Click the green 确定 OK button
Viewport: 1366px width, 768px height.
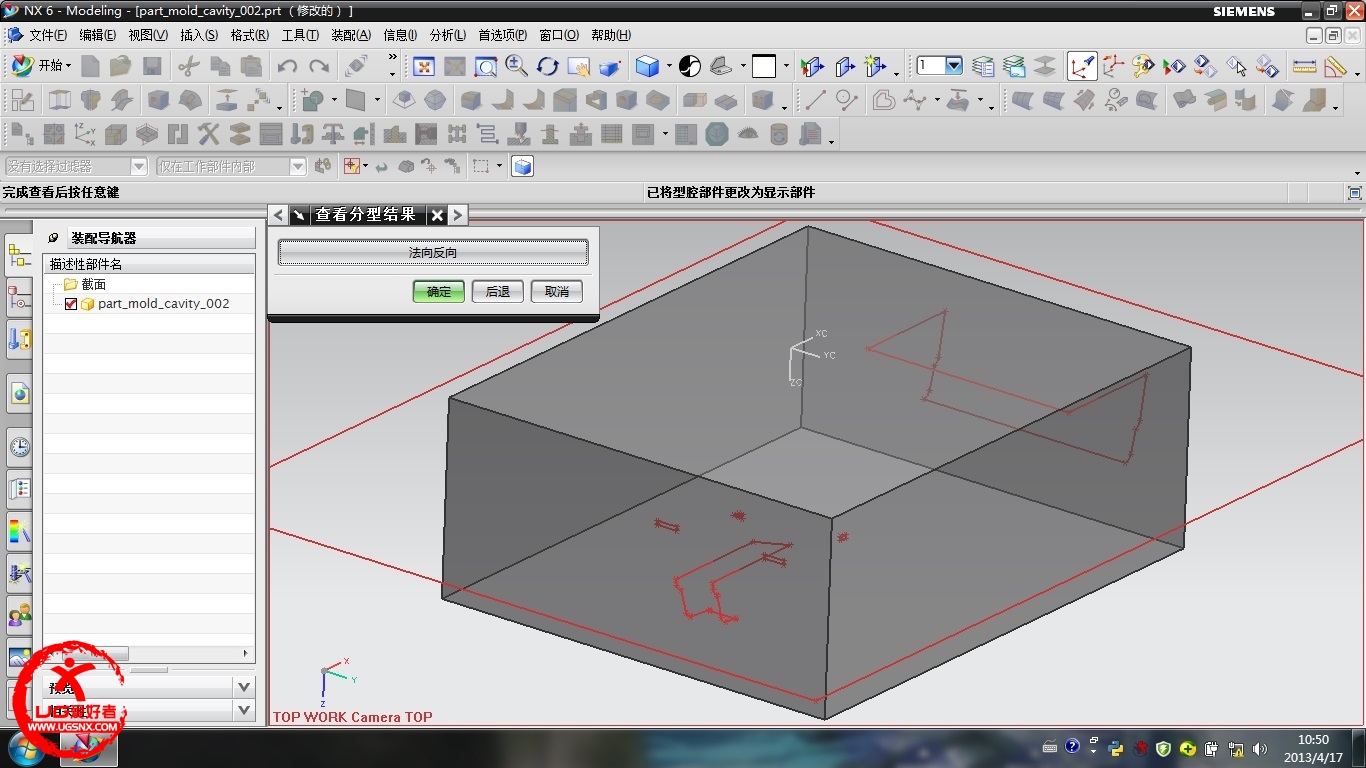coord(439,291)
